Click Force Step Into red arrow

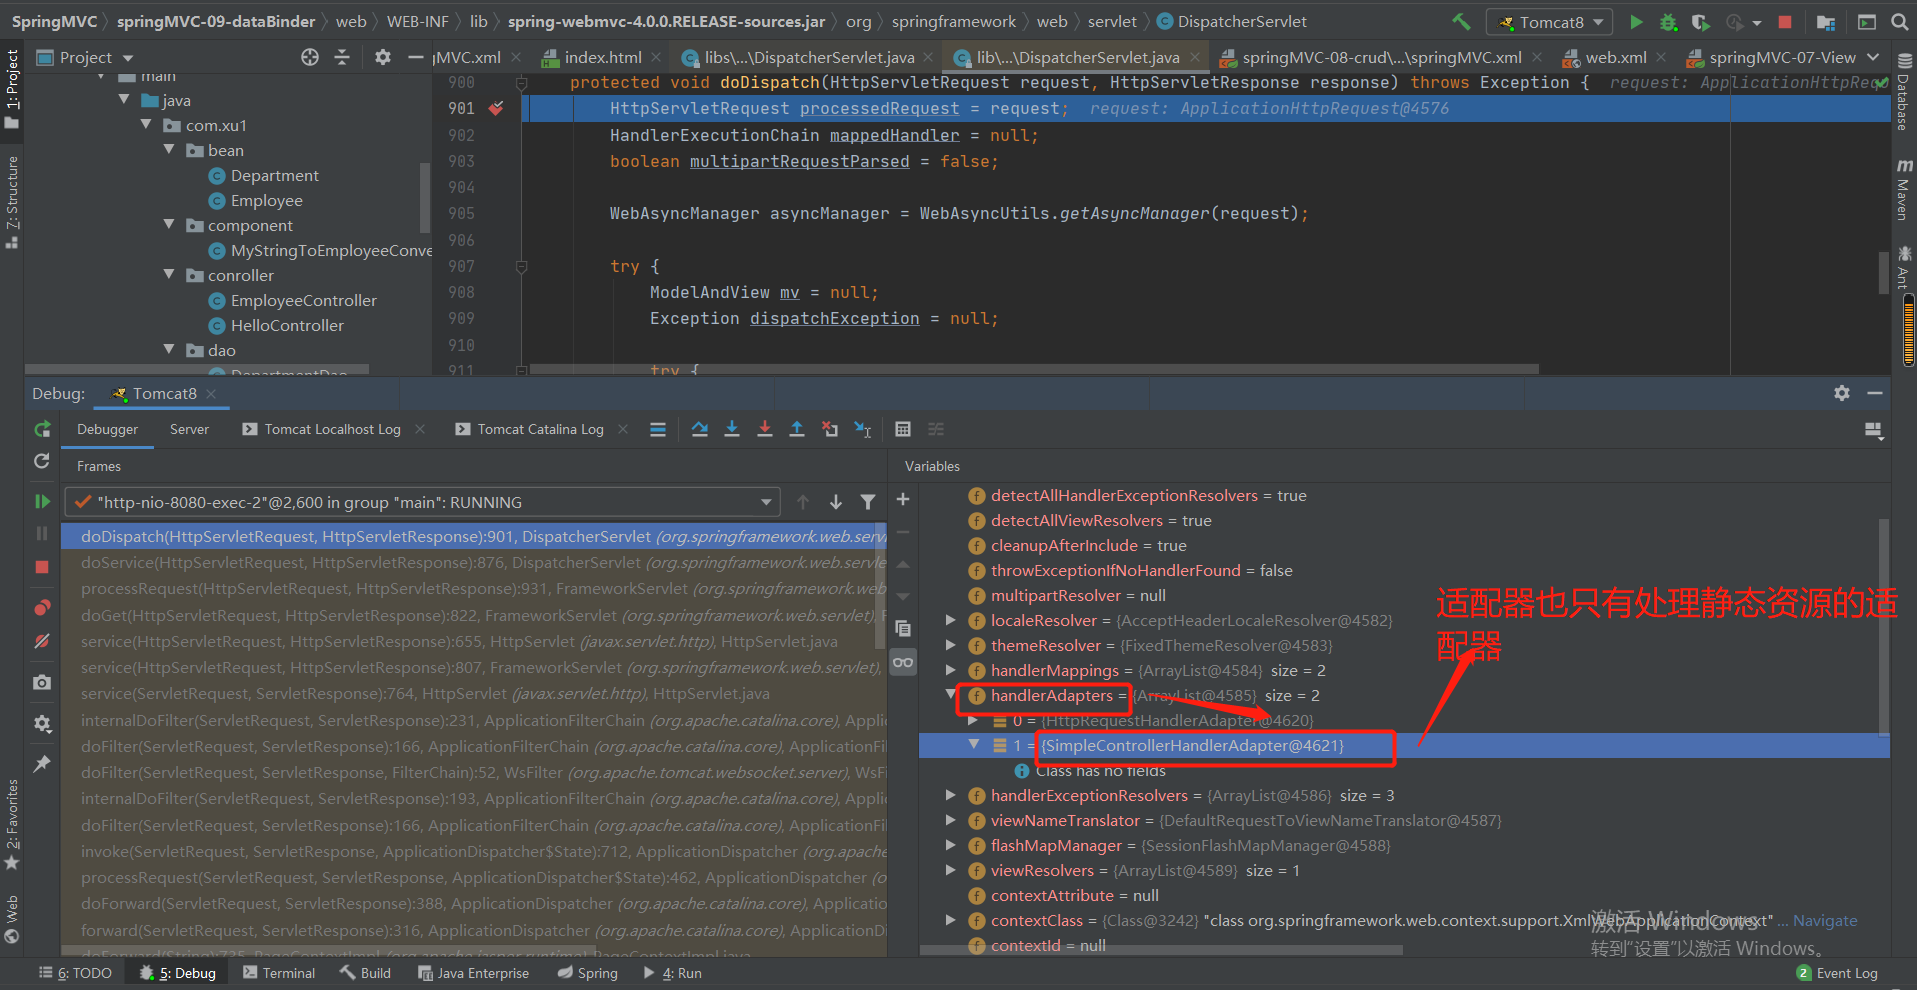[x=765, y=429]
